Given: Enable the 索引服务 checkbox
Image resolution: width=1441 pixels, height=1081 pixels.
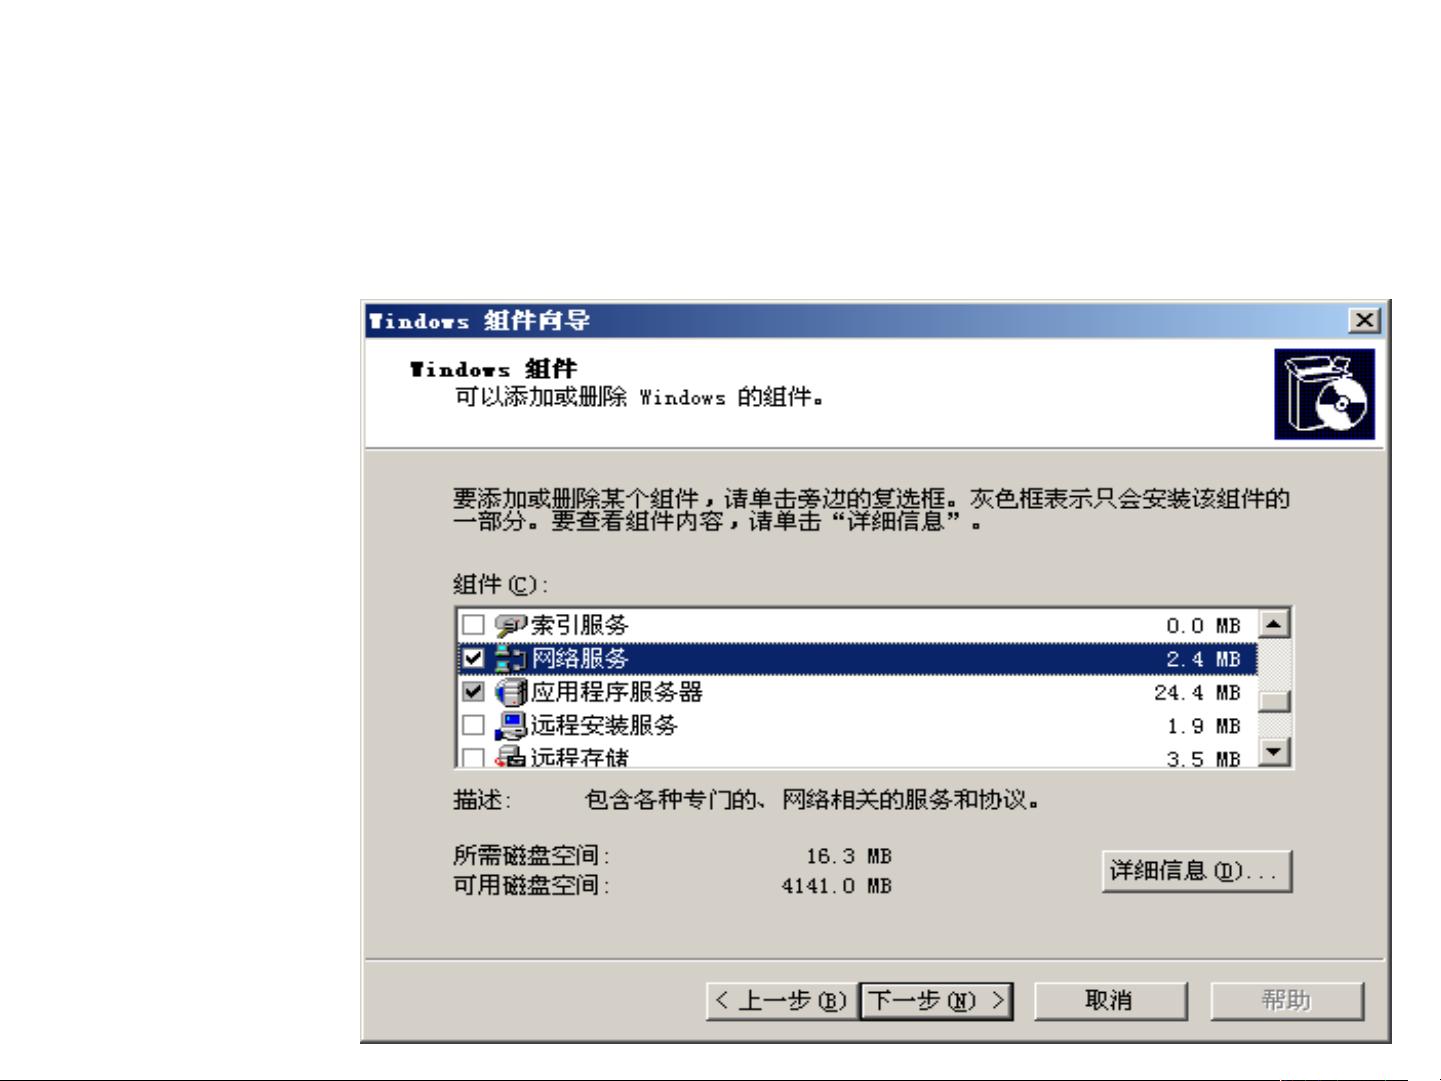Looking at the screenshot, I should point(472,626).
